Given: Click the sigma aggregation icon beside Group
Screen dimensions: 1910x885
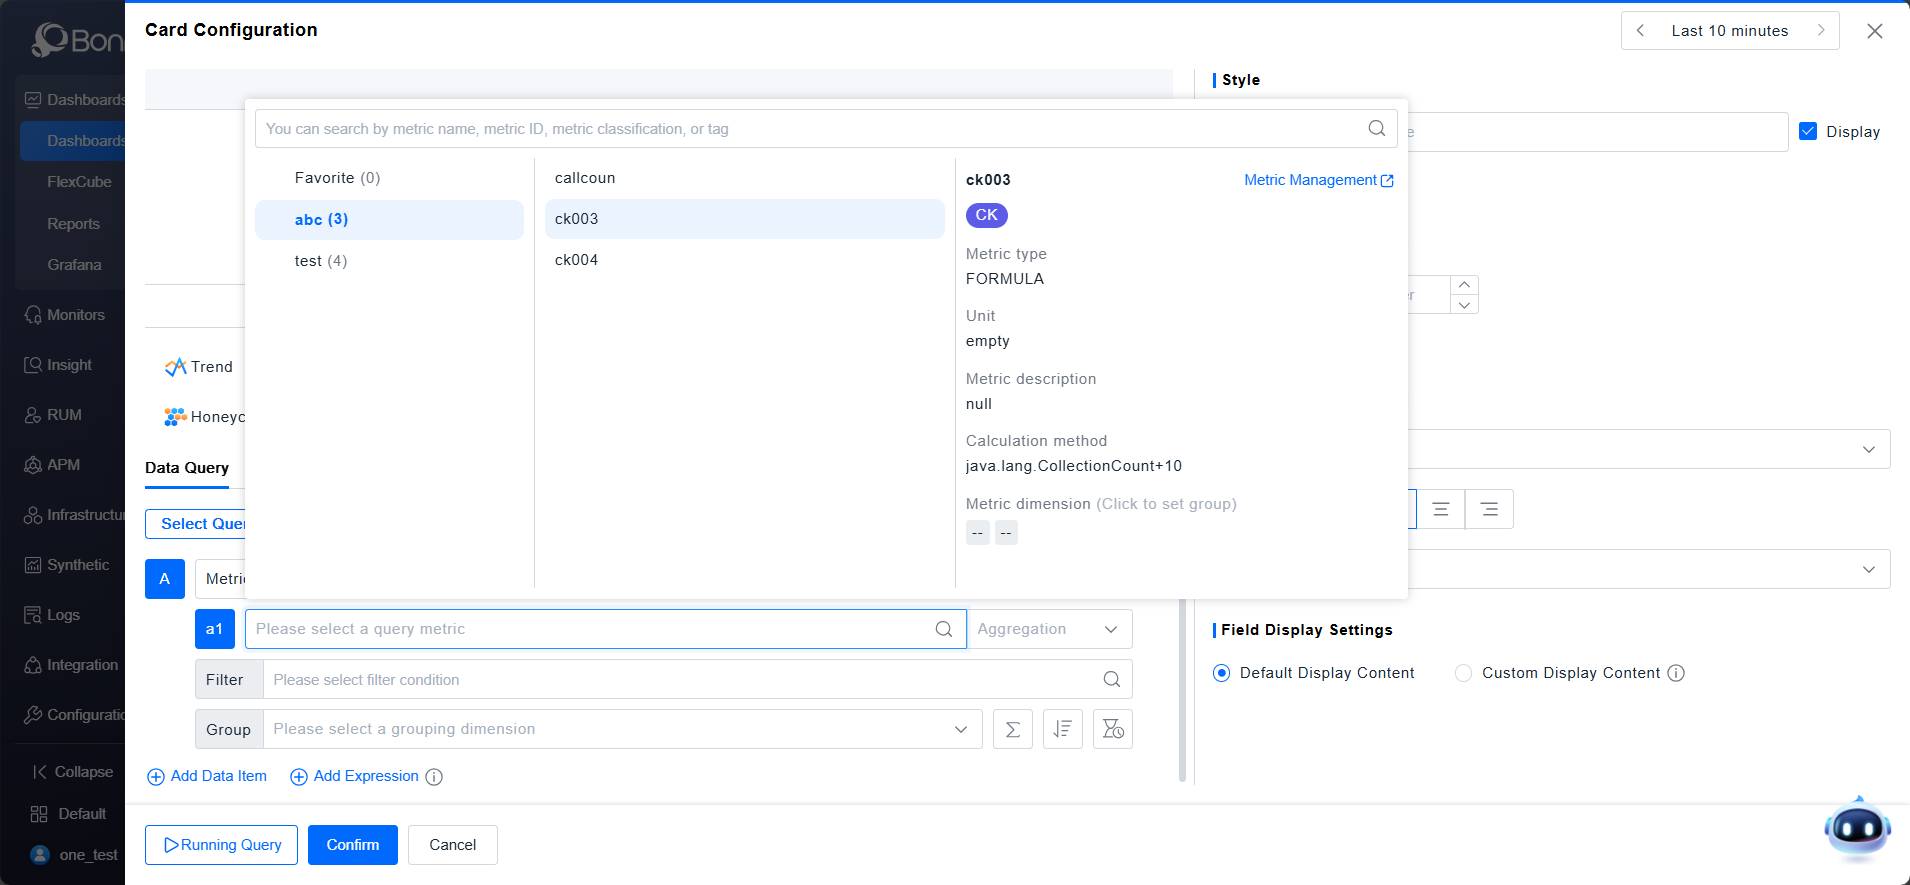Looking at the screenshot, I should pyautogui.click(x=1012, y=729).
